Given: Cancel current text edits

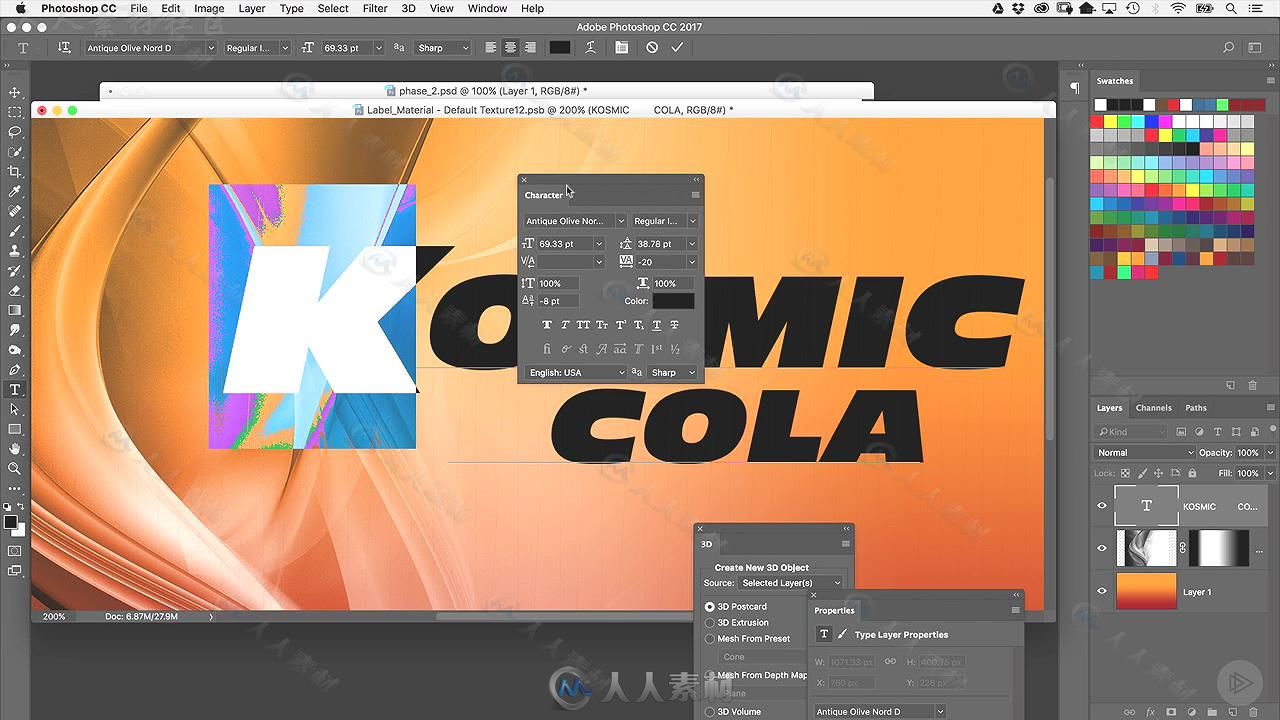Looking at the screenshot, I should click(652, 47).
